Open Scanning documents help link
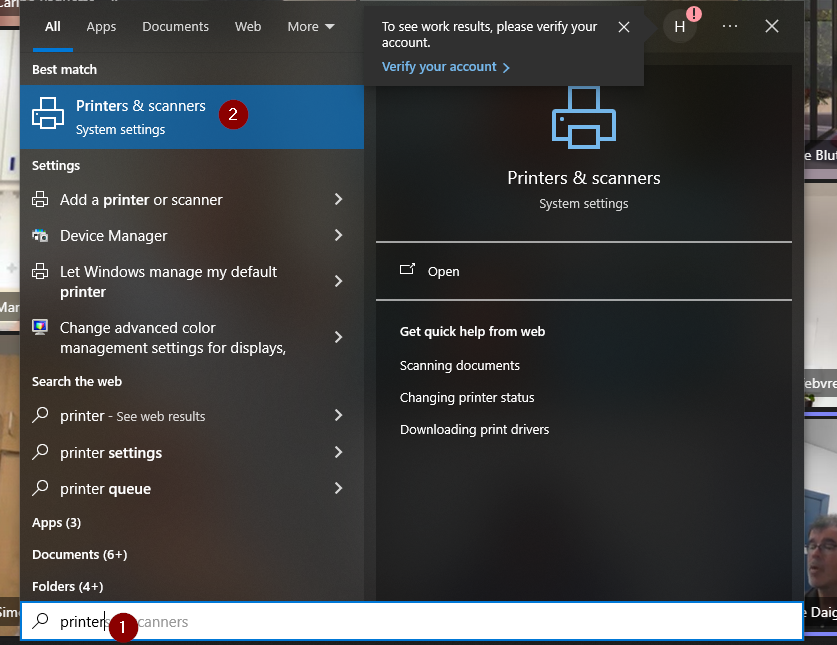This screenshot has height=645, width=837. click(x=460, y=366)
